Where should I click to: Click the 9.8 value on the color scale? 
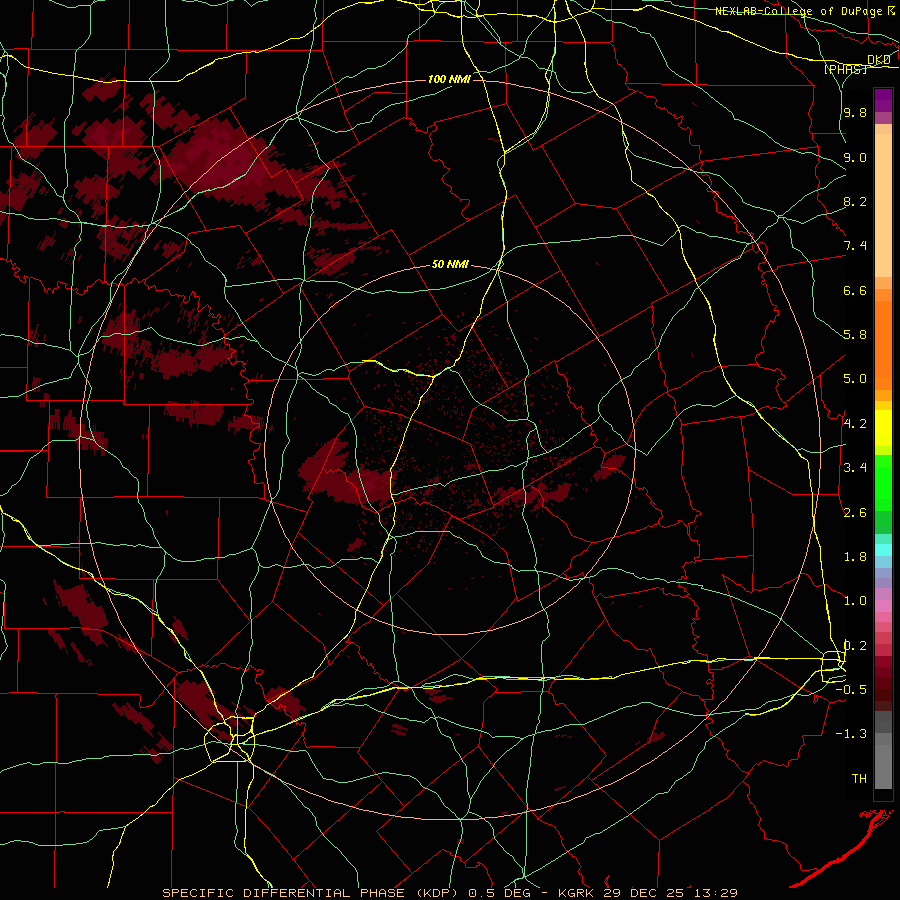click(x=855, y=113)
